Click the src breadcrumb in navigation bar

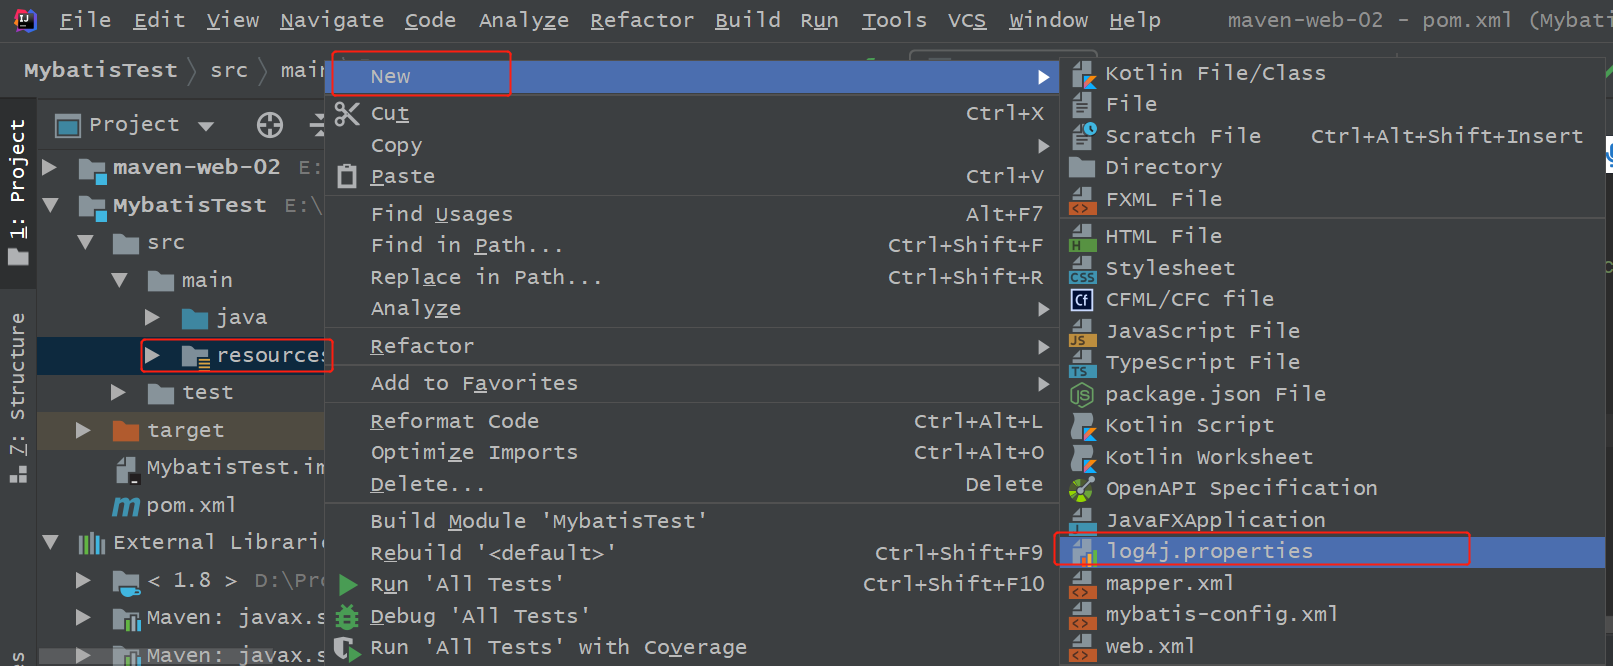[228, 70]
